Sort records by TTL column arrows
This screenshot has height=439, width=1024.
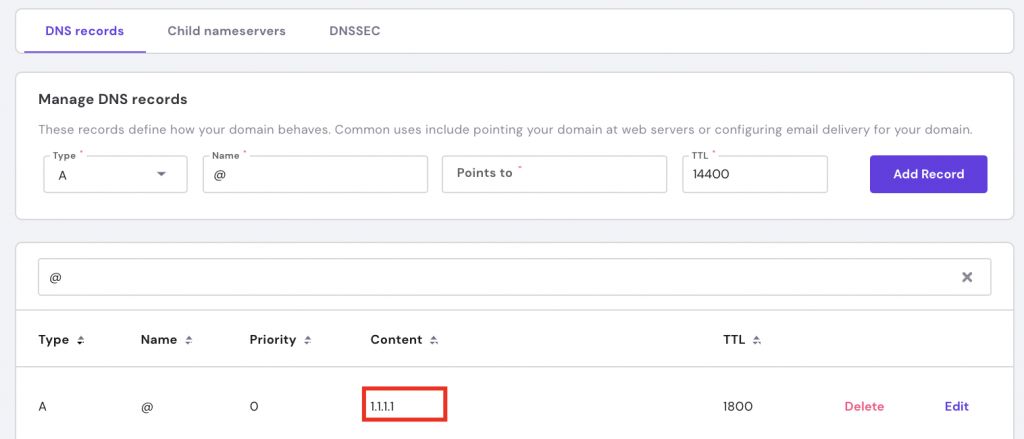(757, 340)
